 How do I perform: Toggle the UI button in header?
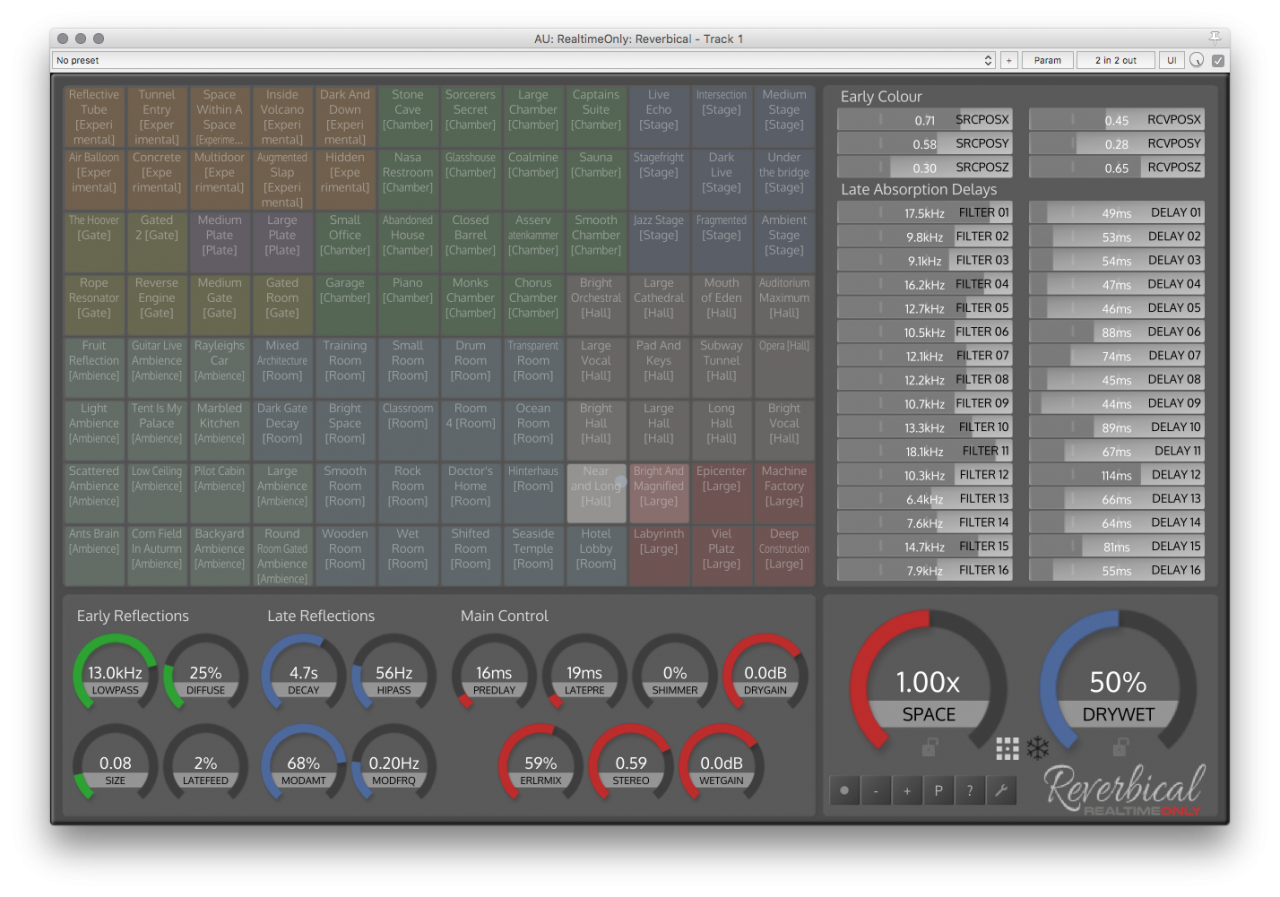coord(1172,61)
